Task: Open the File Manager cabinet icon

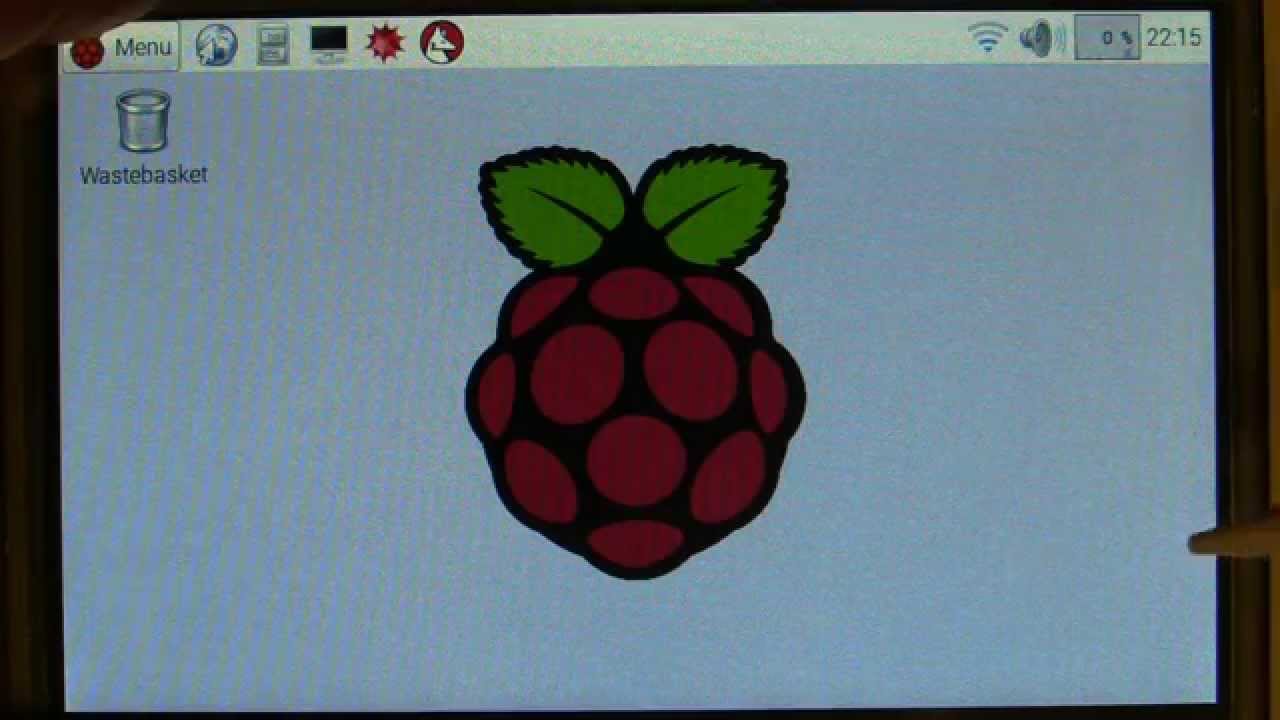Action: point(273,45)
